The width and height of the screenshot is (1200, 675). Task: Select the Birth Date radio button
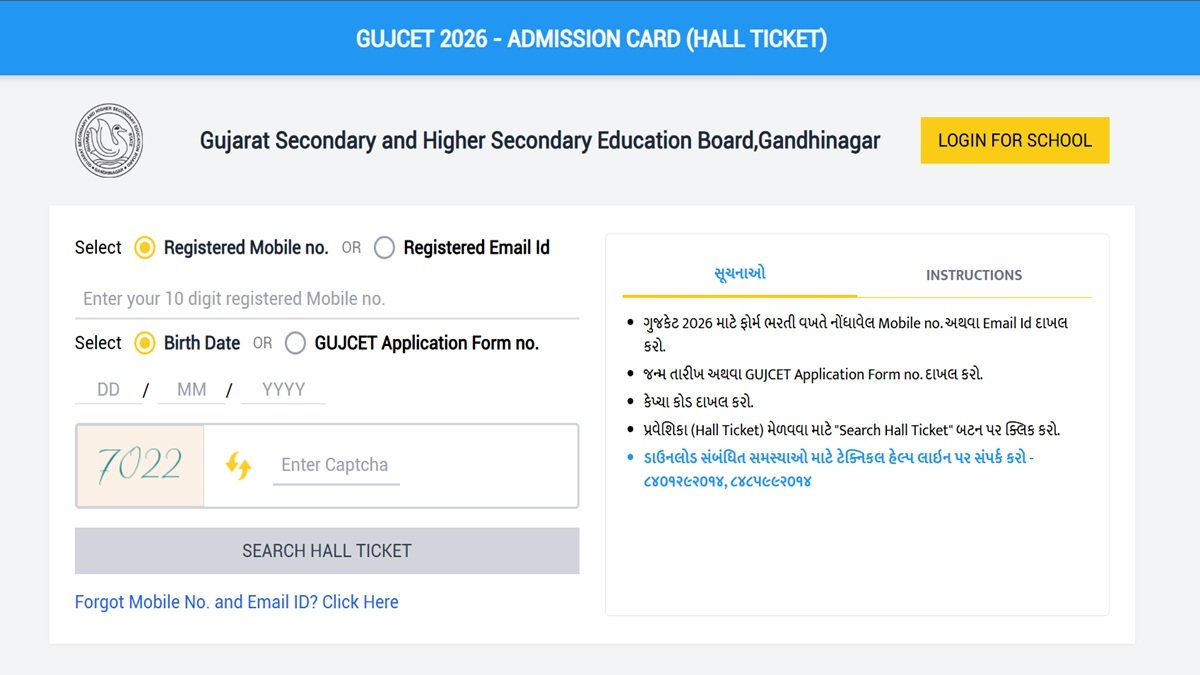pos(144,343)
